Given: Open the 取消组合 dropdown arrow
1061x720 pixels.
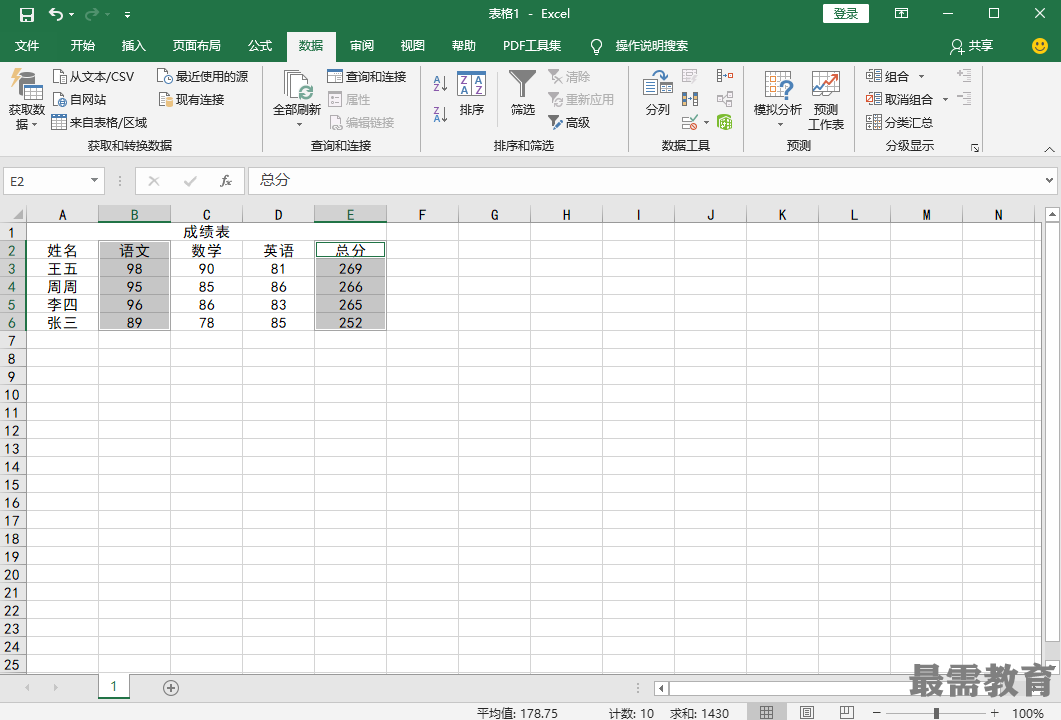Looking at the screenshot, I should click(x=945, y=99).
